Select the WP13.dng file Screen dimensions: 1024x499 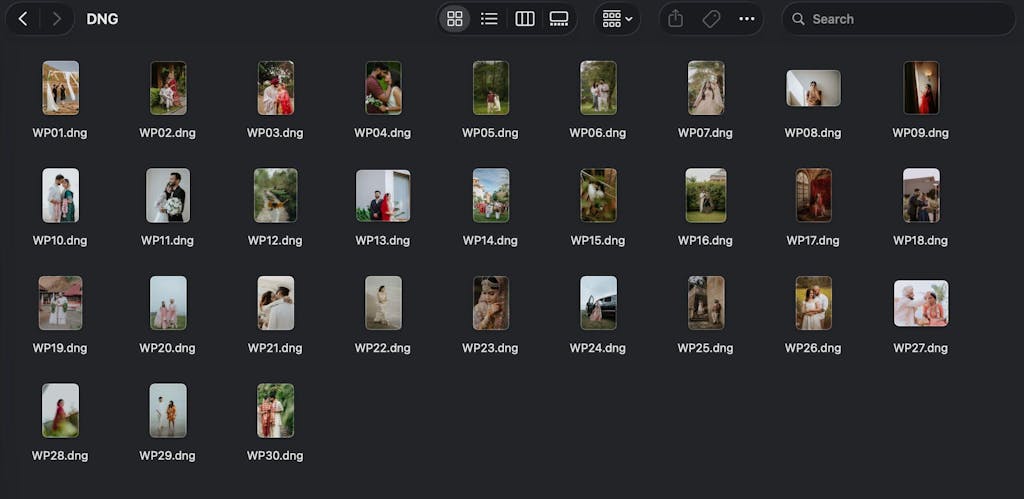pyautogui.click(x=383, y=195)
